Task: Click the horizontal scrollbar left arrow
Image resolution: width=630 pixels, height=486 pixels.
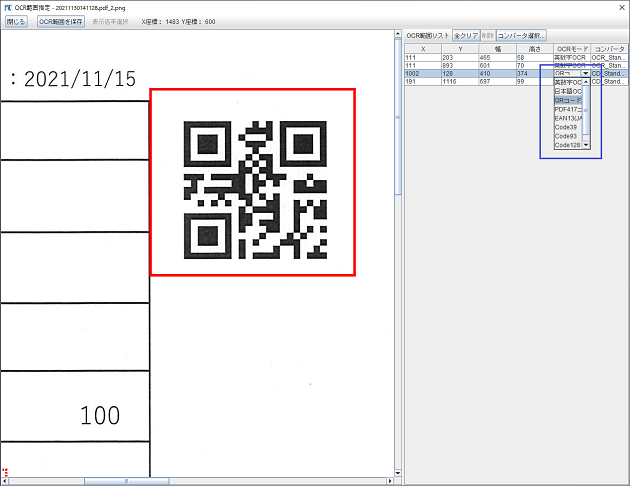Action: tap(5, 481)
